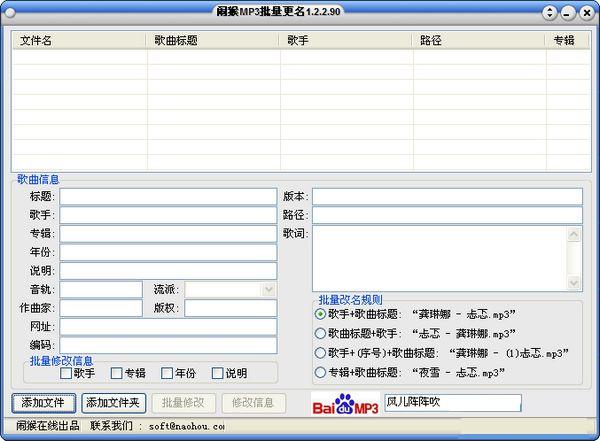The height and width of the screenshot is (441, 600).
Task: Sort by 歌手 column header
Action: click(x=345, y=41)
